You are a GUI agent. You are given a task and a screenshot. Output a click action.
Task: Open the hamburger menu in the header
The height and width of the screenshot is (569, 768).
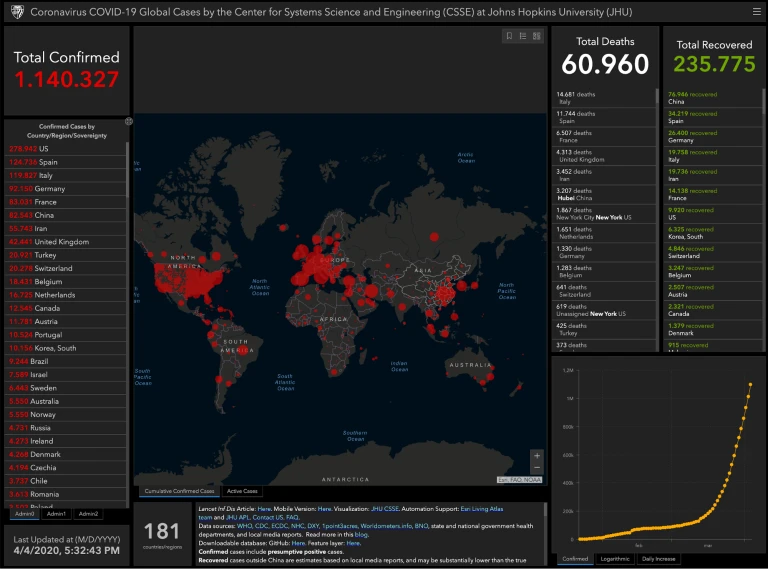pyautogui.click(x=756, y=11)
